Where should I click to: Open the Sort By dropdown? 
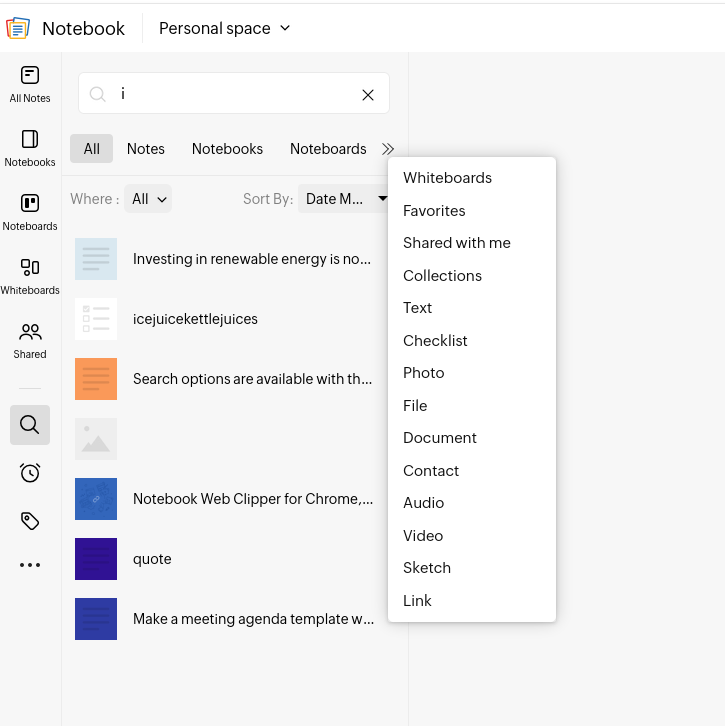click(x=345, y=199)
